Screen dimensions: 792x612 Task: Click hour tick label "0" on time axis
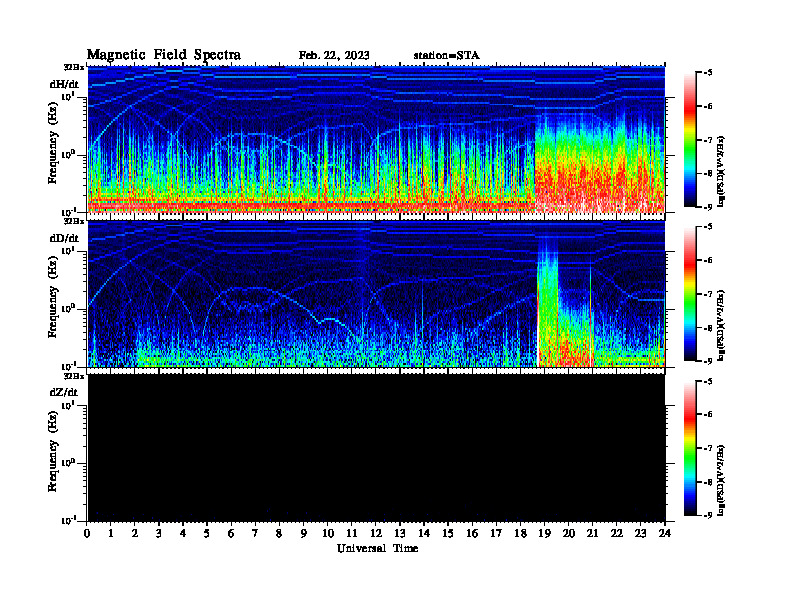[x=87, y=533]
